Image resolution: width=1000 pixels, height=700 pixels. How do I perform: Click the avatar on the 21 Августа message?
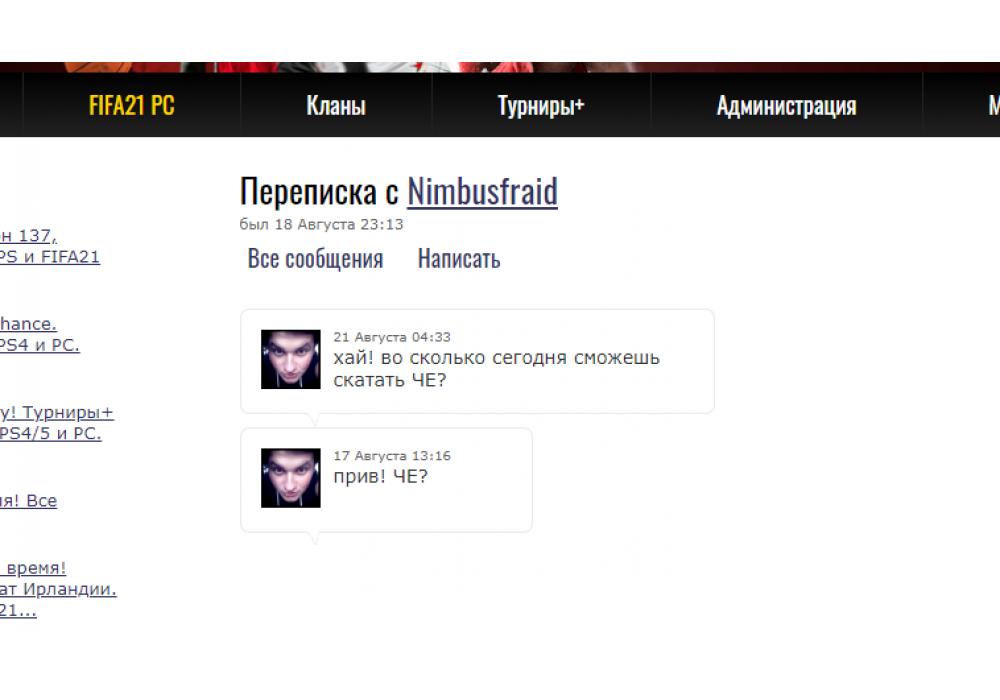pos(291,359)
